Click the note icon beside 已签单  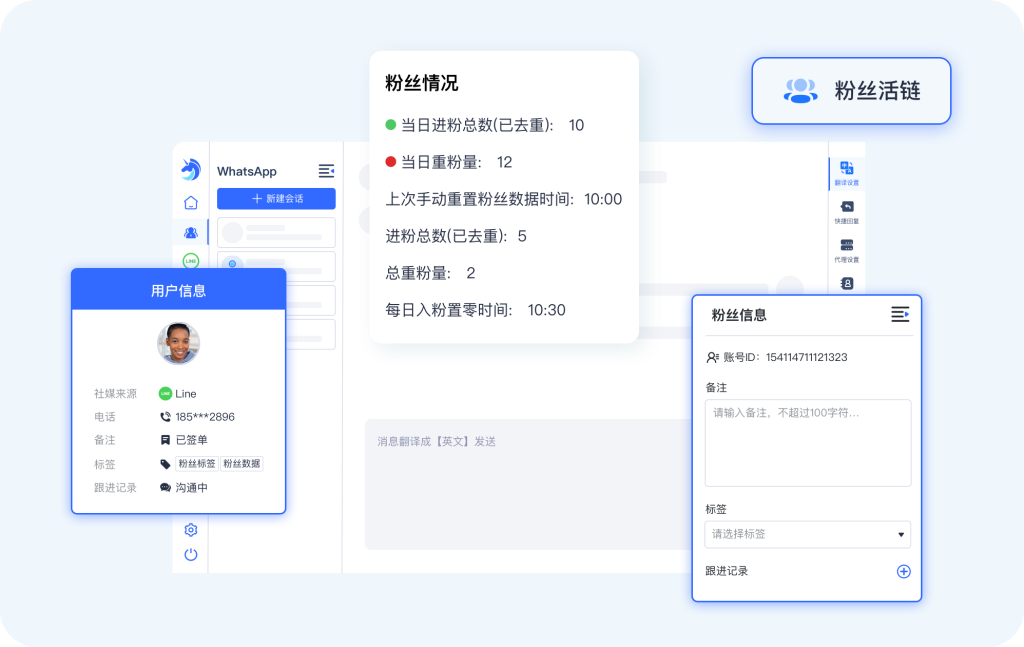(x=165, y=440)
